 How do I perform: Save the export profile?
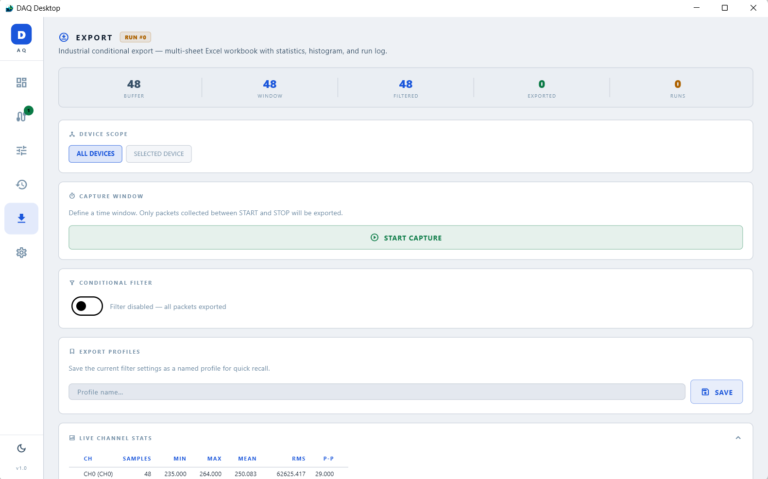click(x=717, y=392)
